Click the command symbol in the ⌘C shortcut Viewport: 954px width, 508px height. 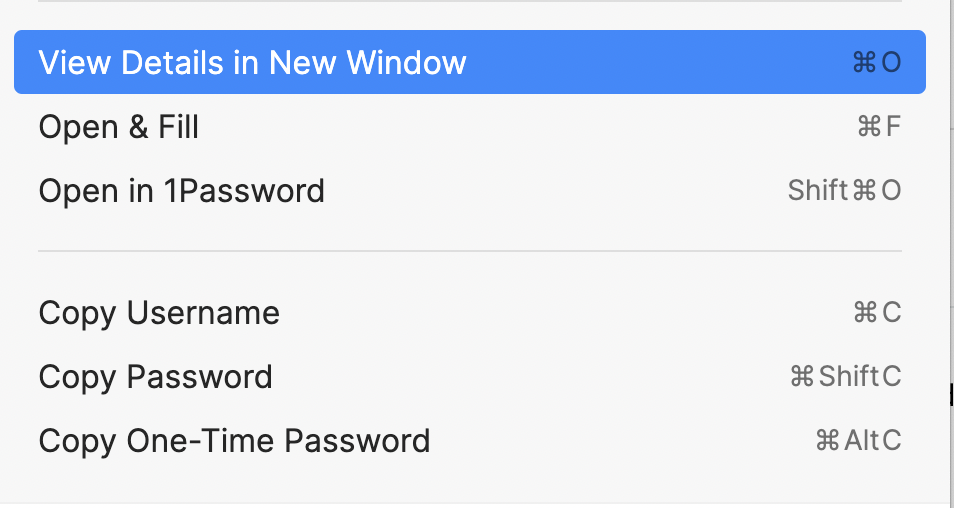[865, 313]
